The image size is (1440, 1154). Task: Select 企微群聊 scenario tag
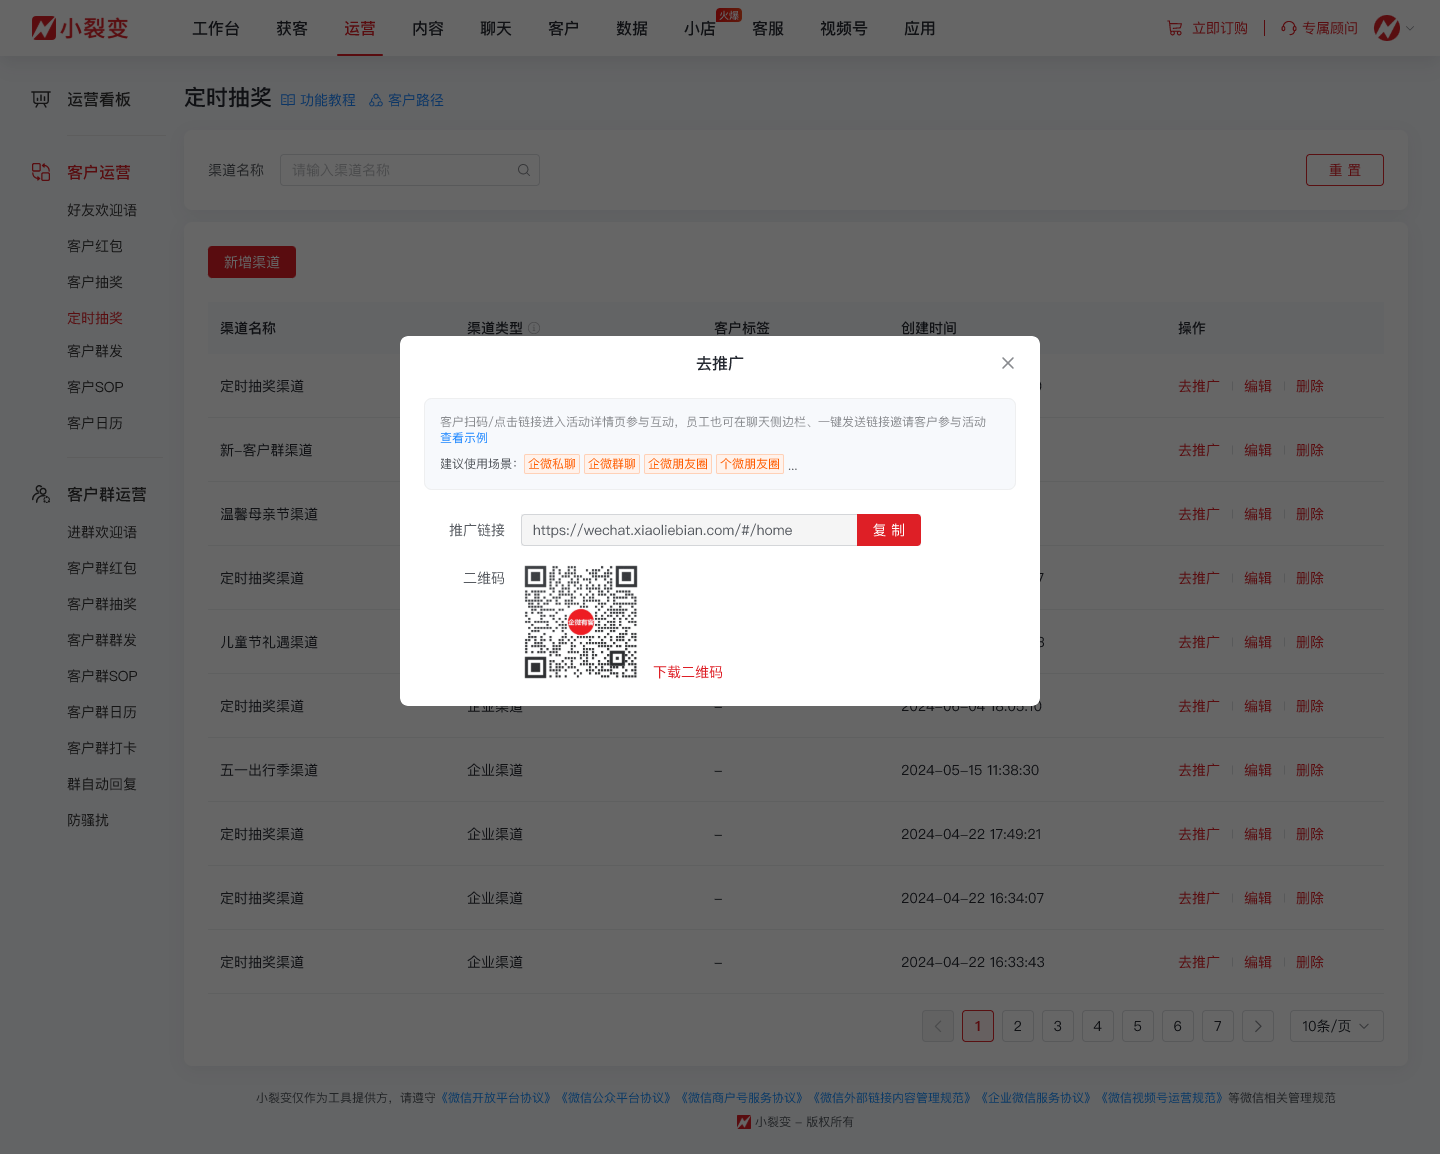(x=612, y=464)
